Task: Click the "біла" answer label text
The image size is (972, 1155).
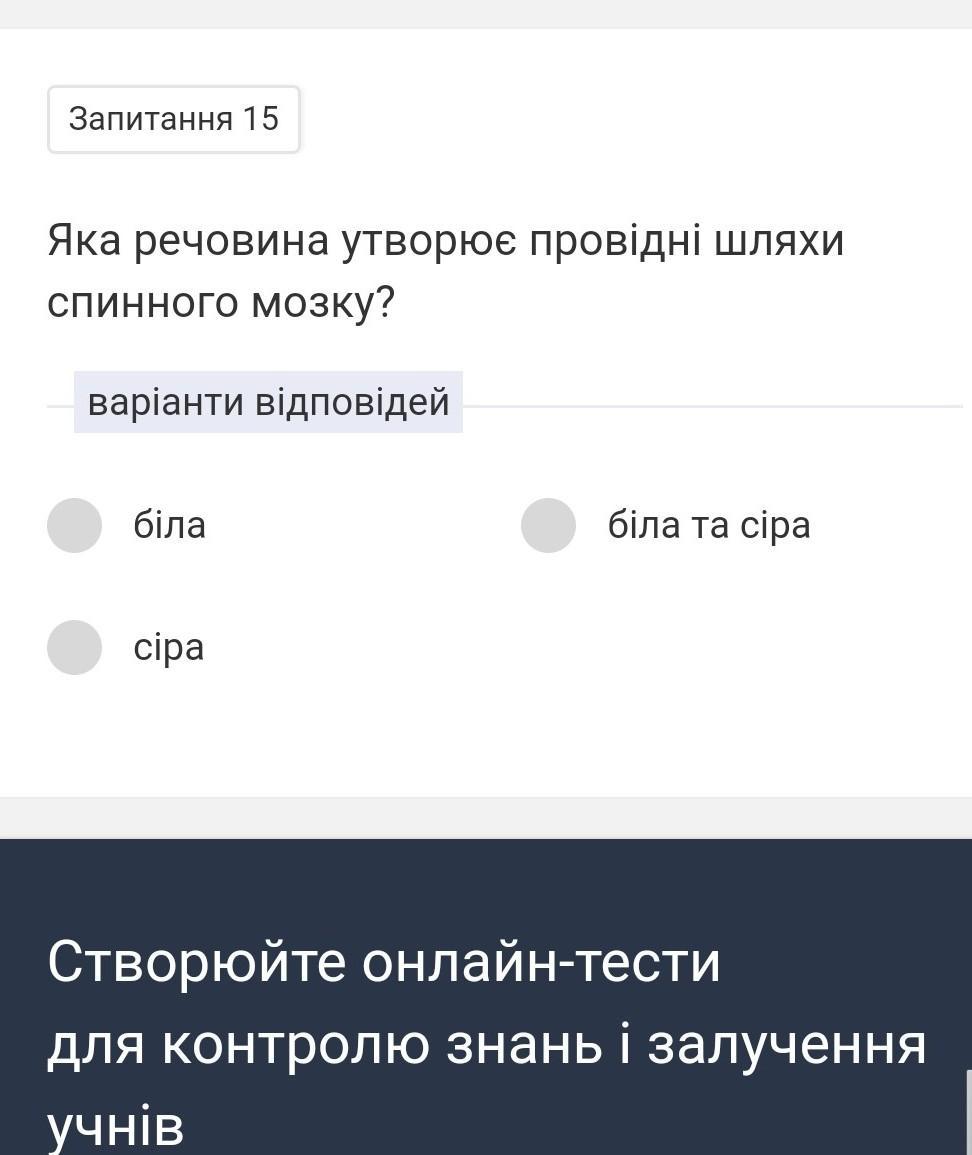Action: click(x=169, y=525)
